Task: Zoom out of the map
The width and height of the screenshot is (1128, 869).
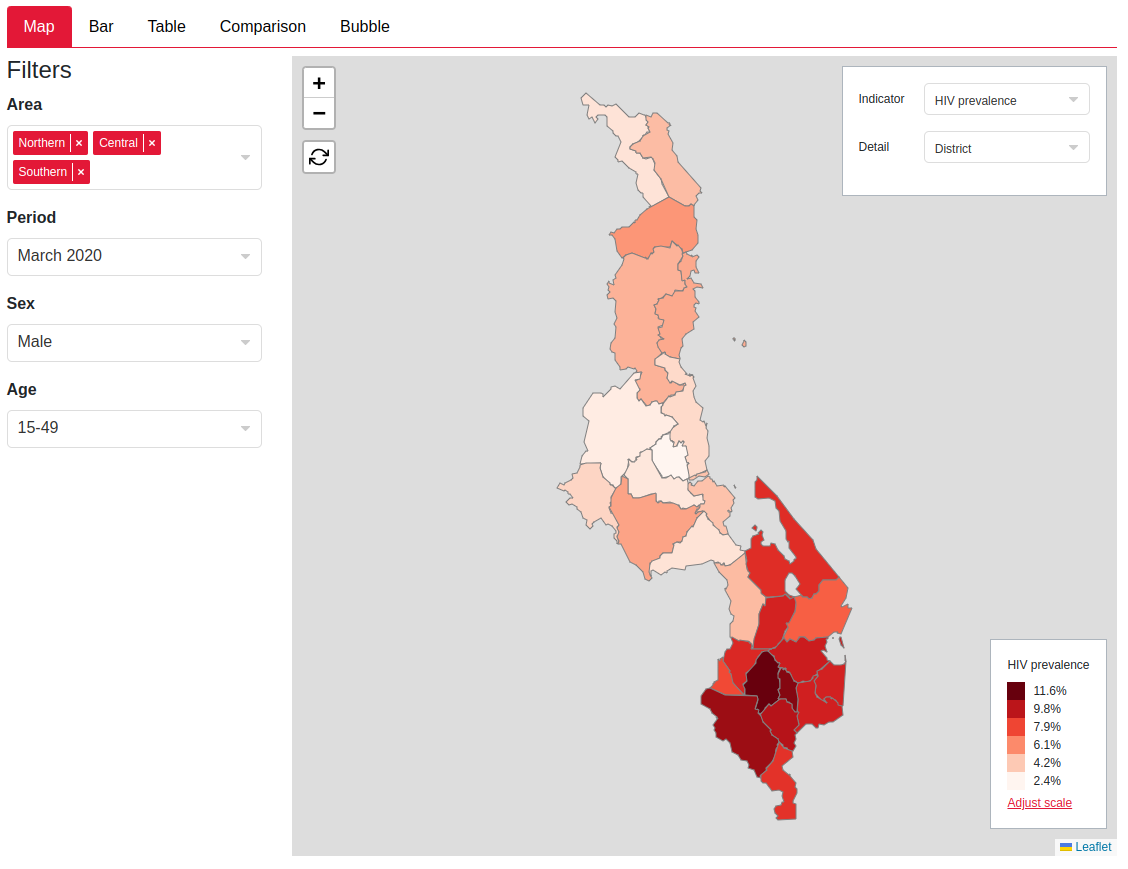Action: pos(319,113)
